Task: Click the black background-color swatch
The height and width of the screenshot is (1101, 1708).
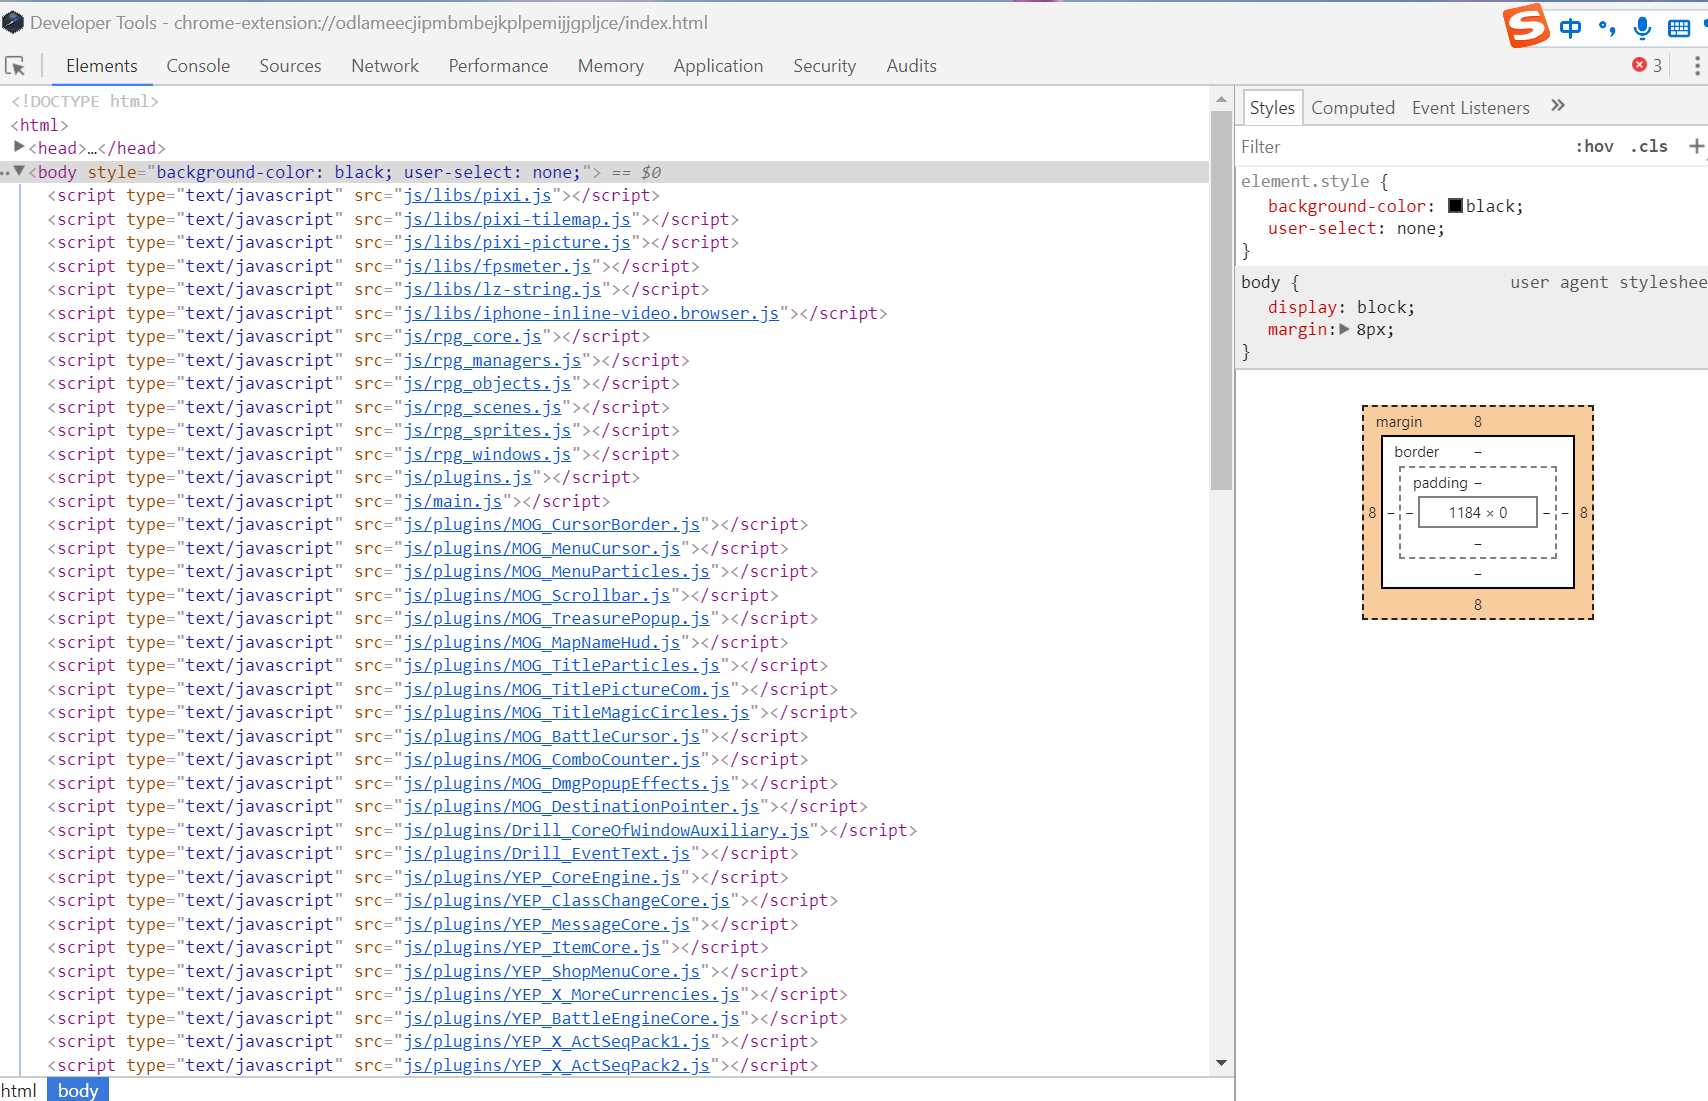Action: (1455, 206)
